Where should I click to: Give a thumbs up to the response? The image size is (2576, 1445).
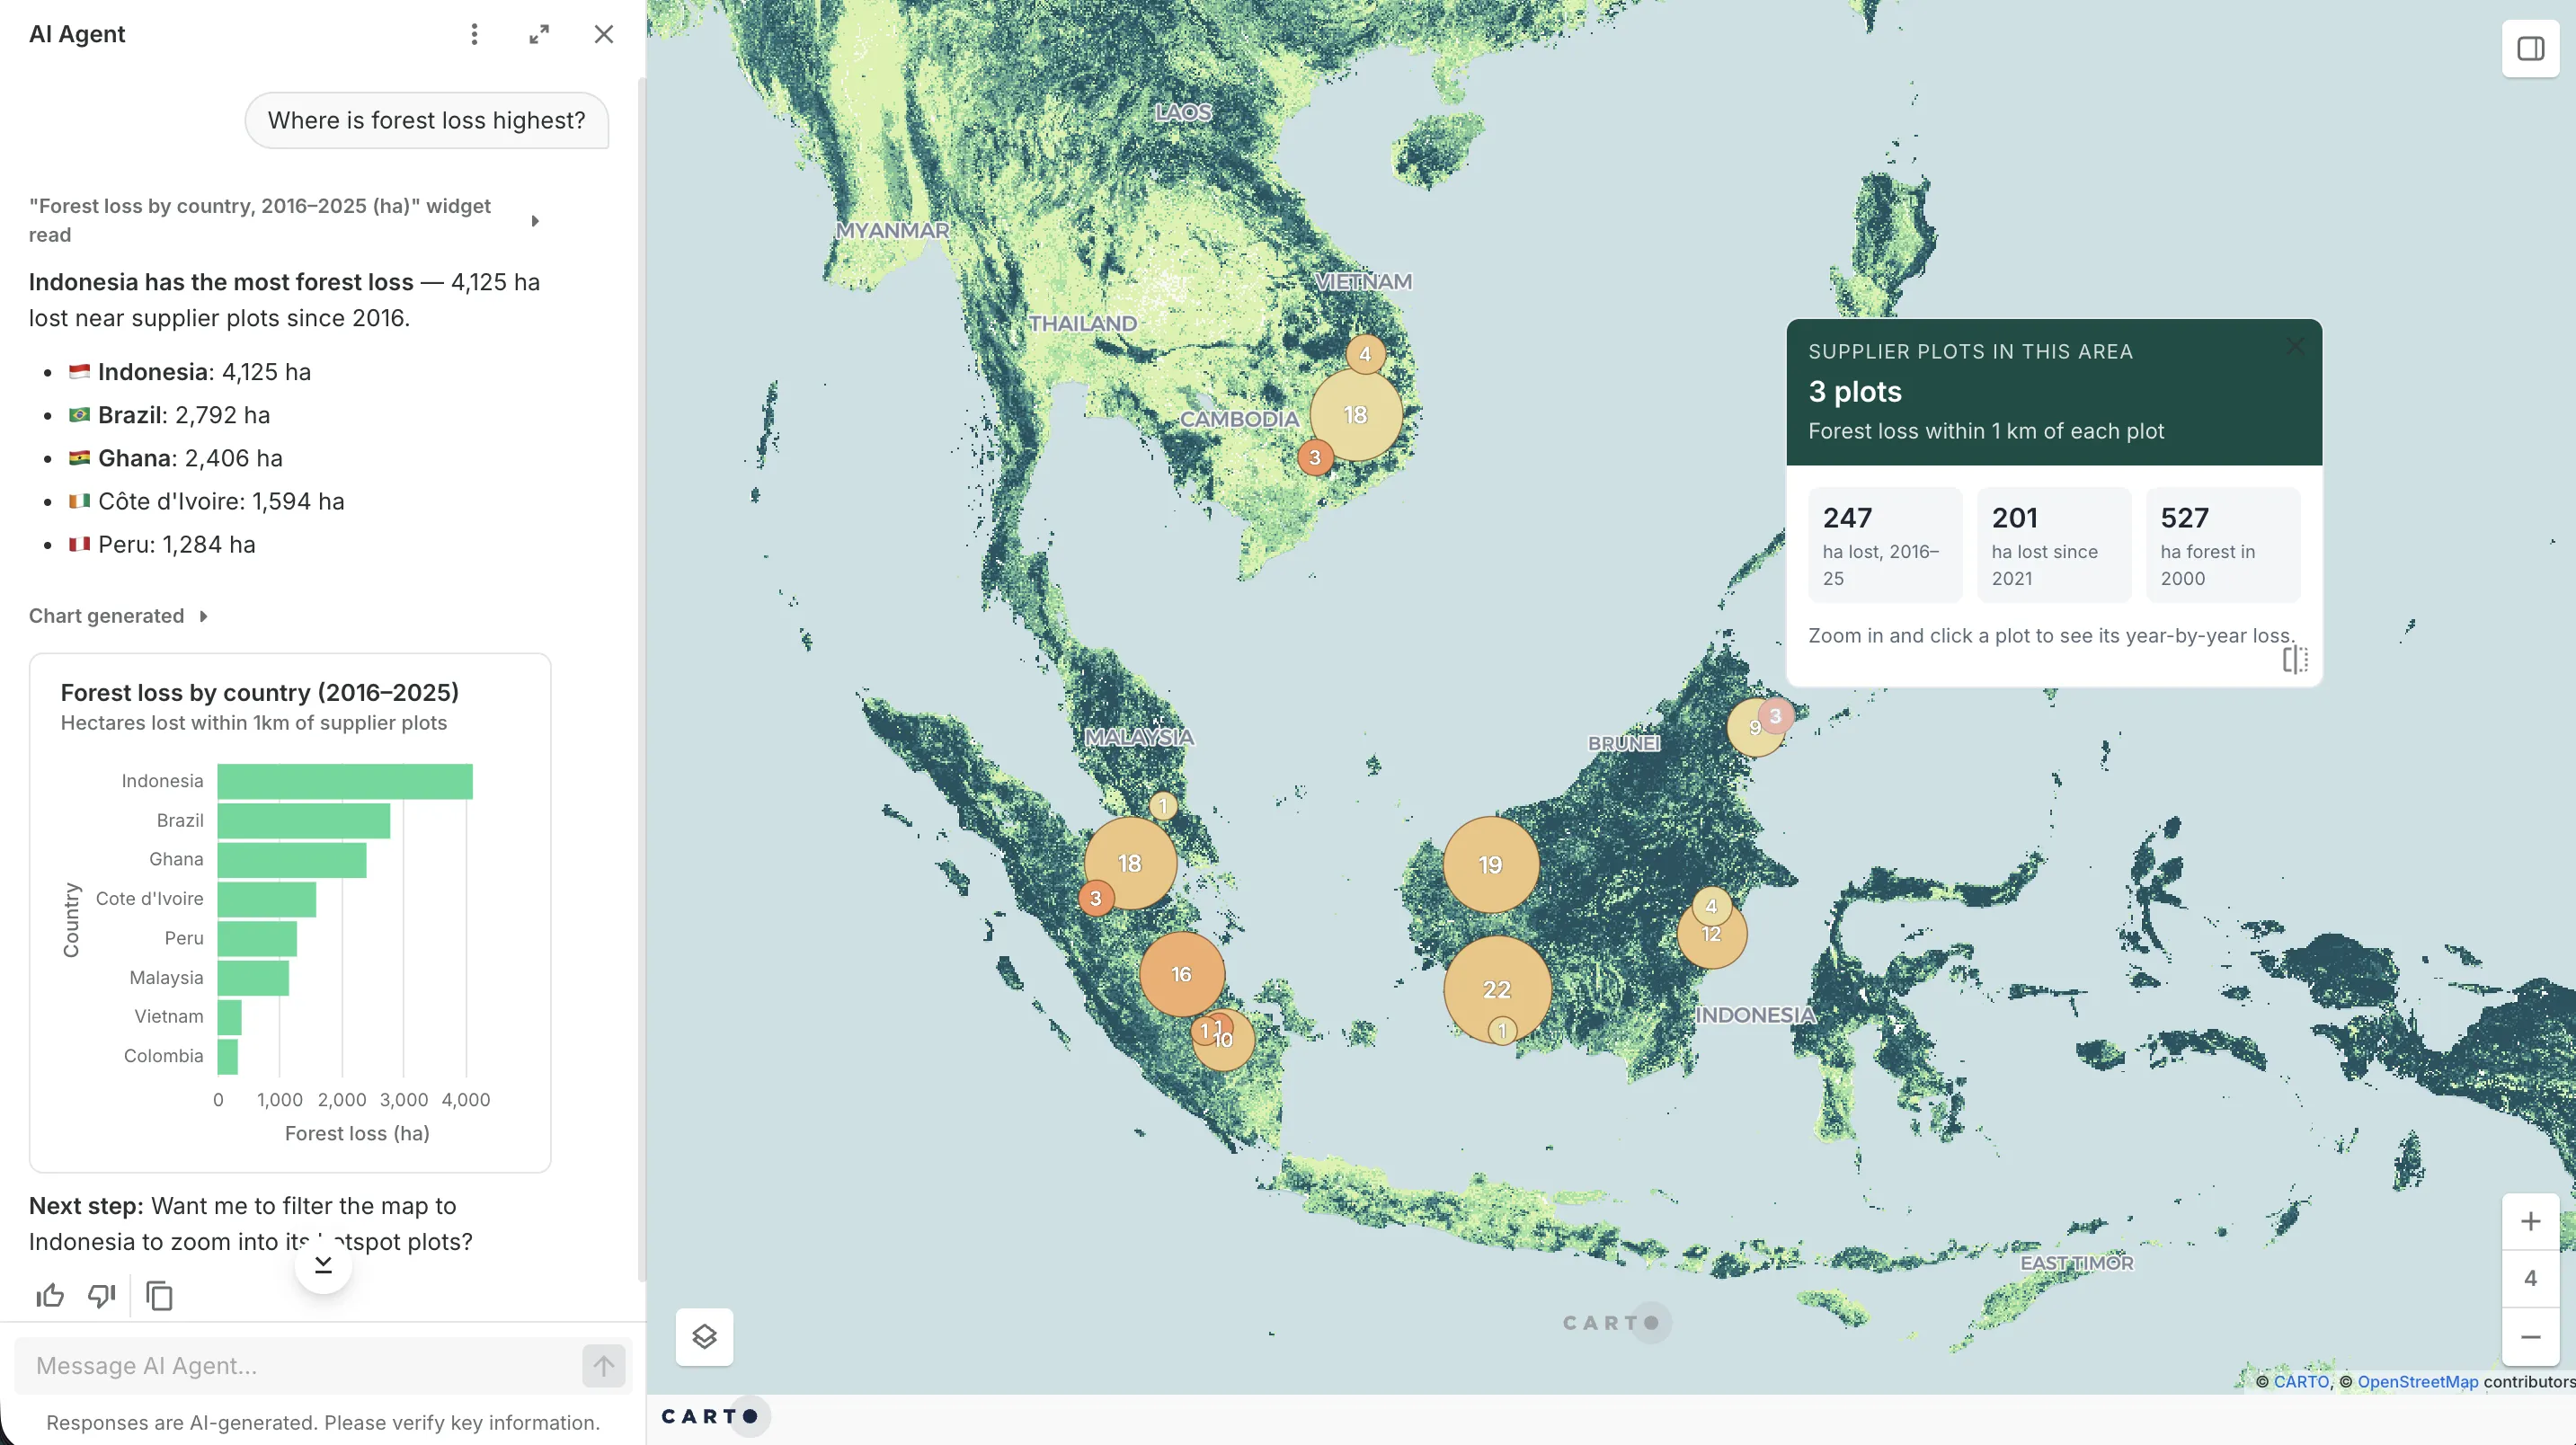click(50, 1296)
